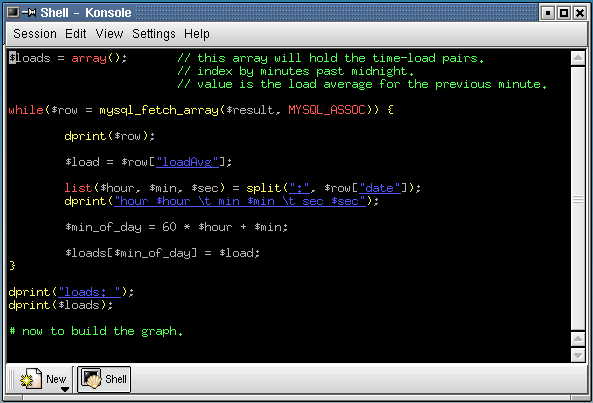The height and width of the screenshot is (403, 593).
Task: Open the Help menu
Action: tap(197, 34)
